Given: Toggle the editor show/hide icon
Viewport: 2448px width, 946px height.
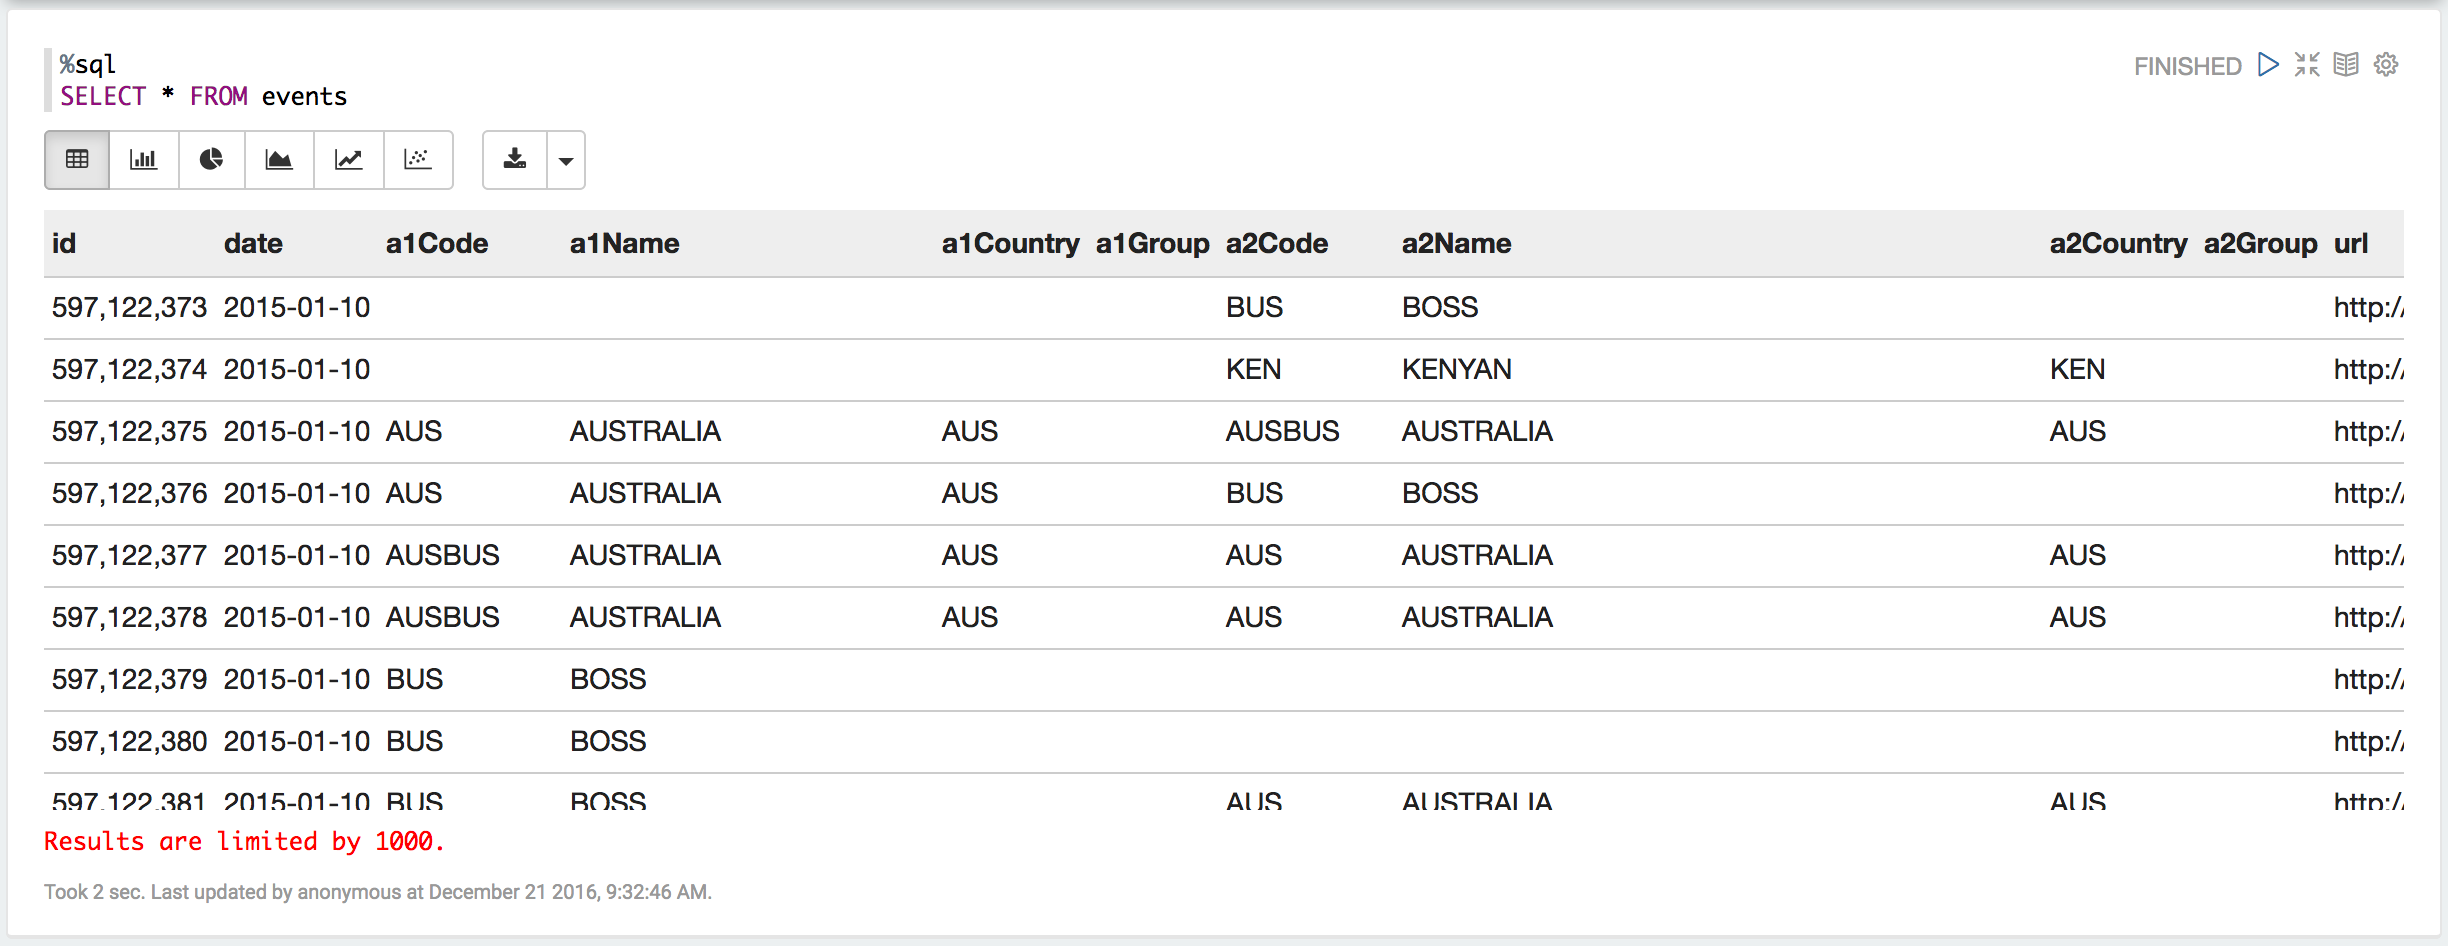Looking at the screenshot, I should point(2307,65).
